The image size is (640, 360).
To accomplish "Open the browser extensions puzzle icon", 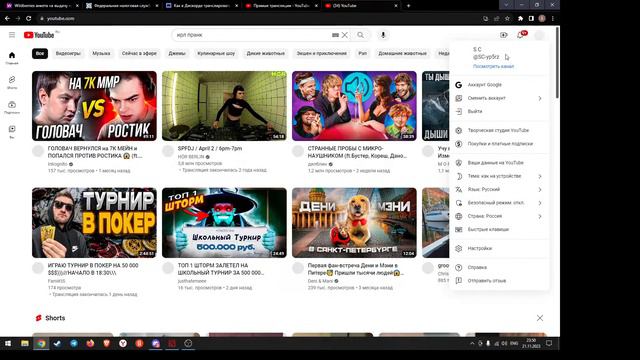I will point(520,18).
